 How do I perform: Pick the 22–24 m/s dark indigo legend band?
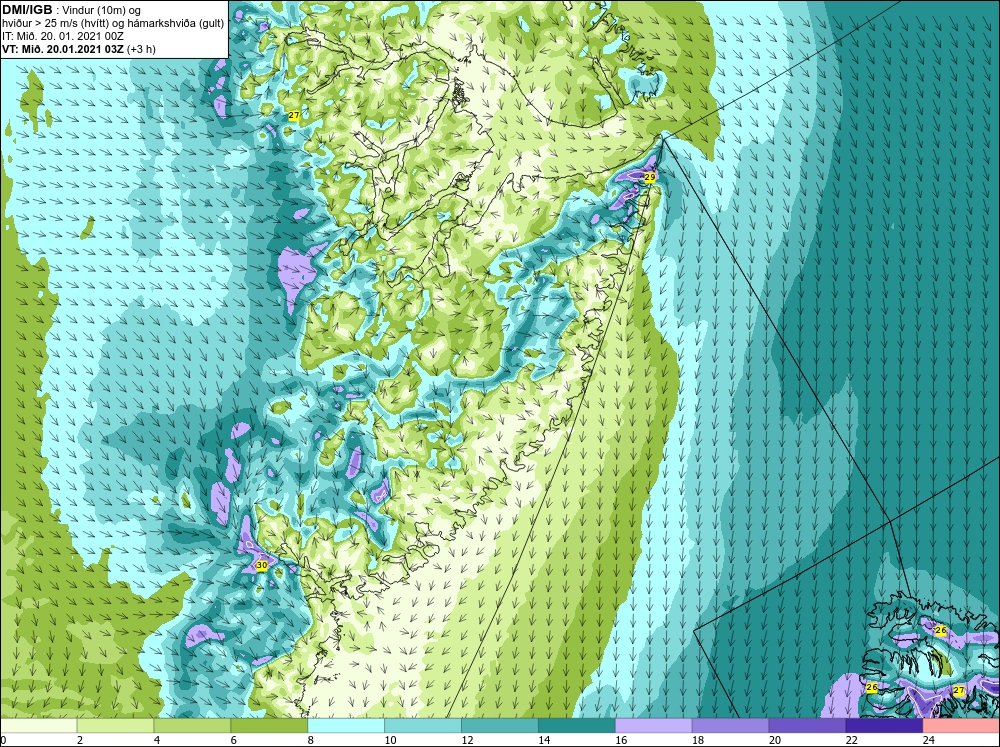point(884,726)
